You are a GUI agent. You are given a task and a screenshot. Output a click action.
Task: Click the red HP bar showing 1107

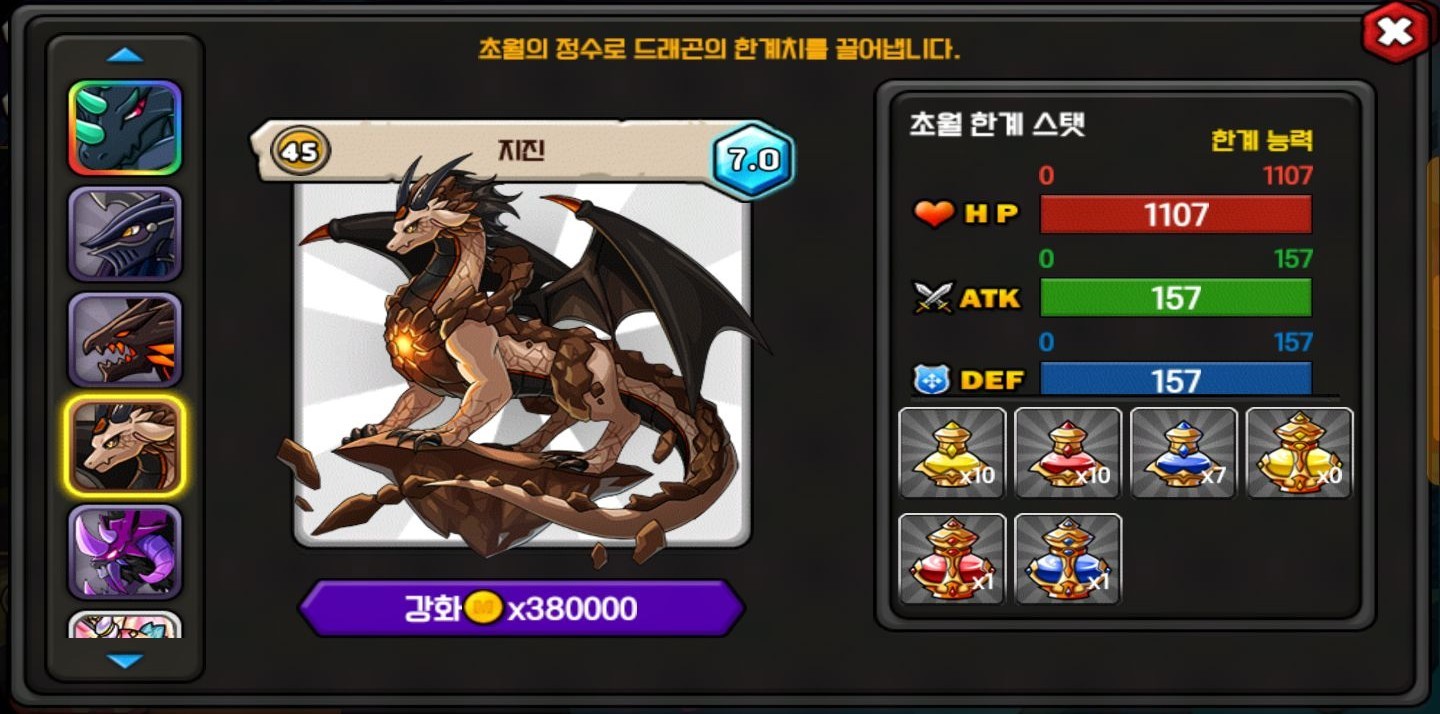pos(1176,214)
